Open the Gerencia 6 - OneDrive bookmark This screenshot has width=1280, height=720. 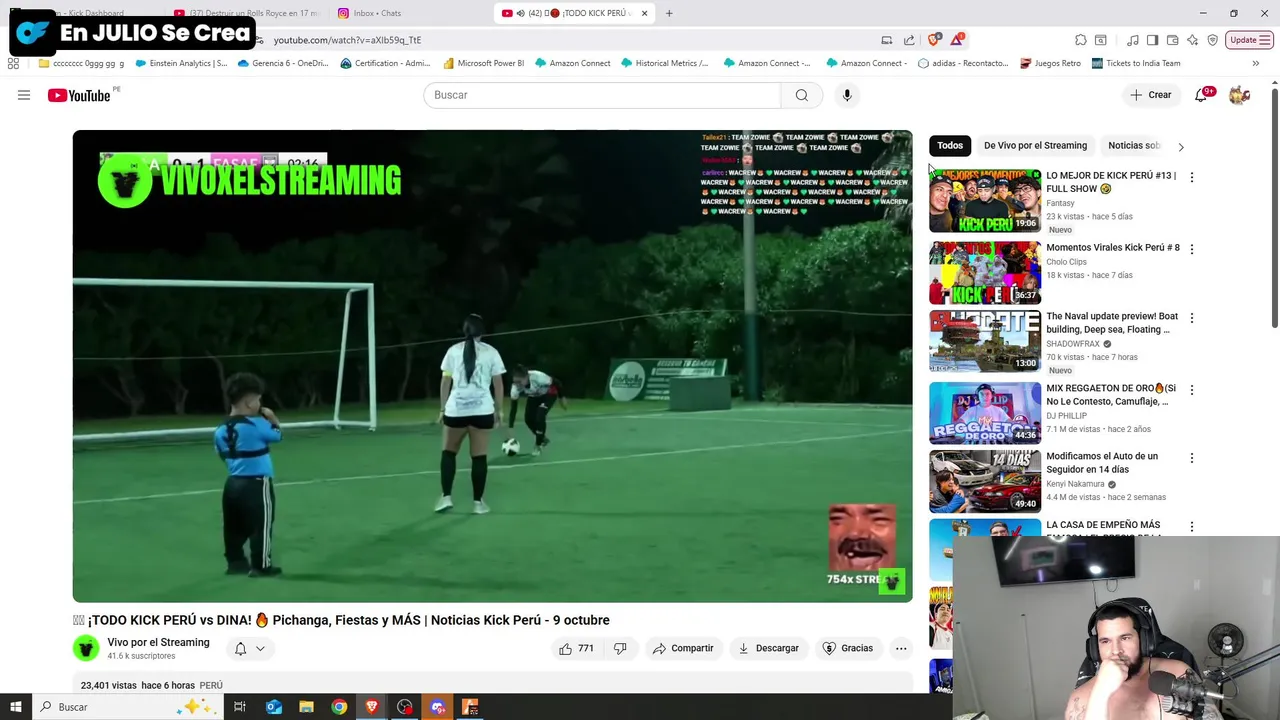[x=283, y=63]
